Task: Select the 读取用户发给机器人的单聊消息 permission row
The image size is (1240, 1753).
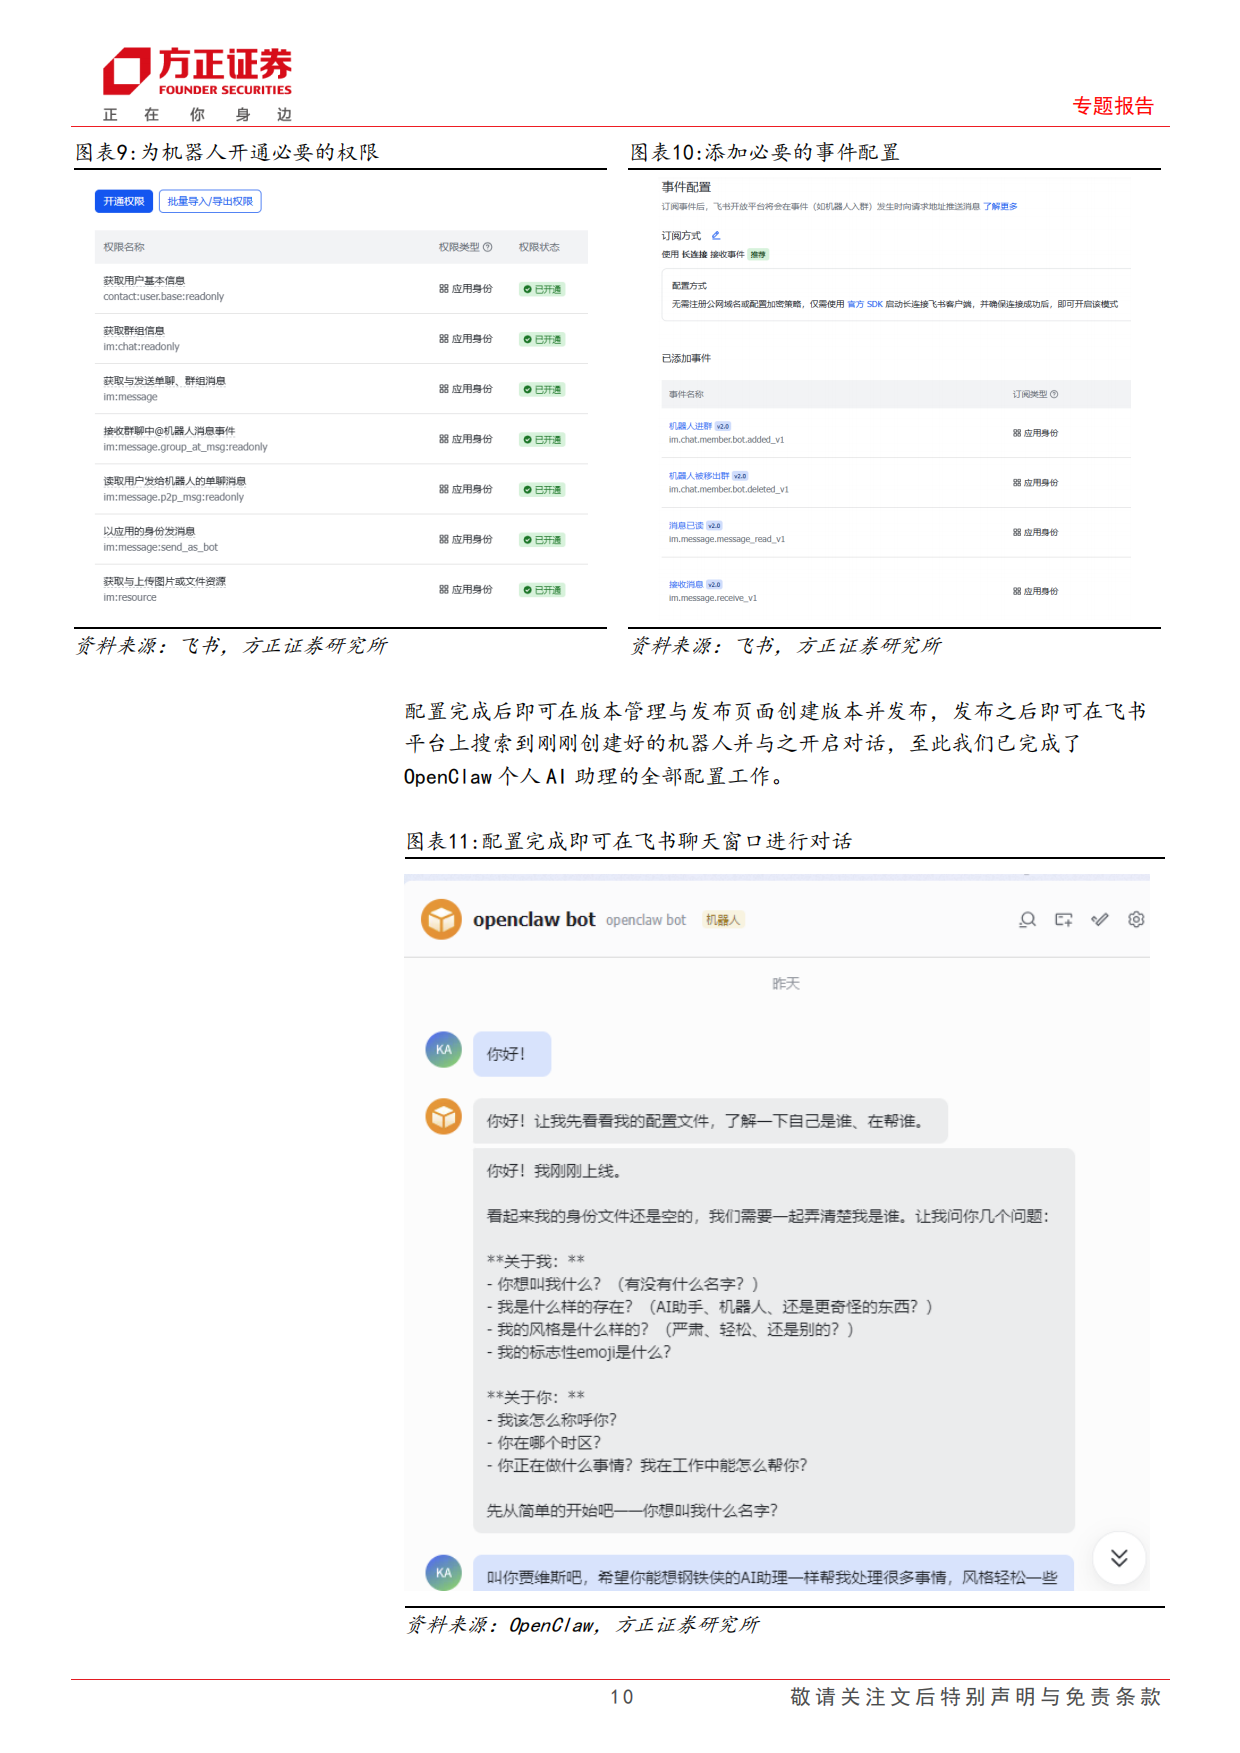Action: point(341,489)
